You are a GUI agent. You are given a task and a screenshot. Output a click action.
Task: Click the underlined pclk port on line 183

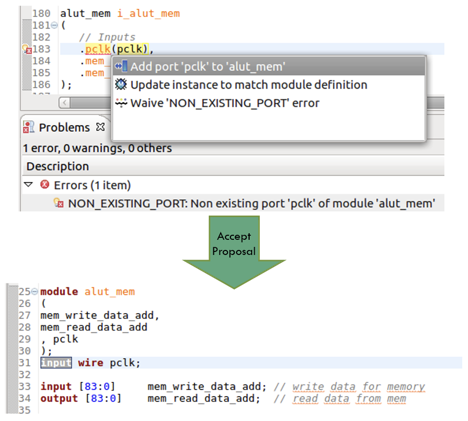[x=98, y=49]
